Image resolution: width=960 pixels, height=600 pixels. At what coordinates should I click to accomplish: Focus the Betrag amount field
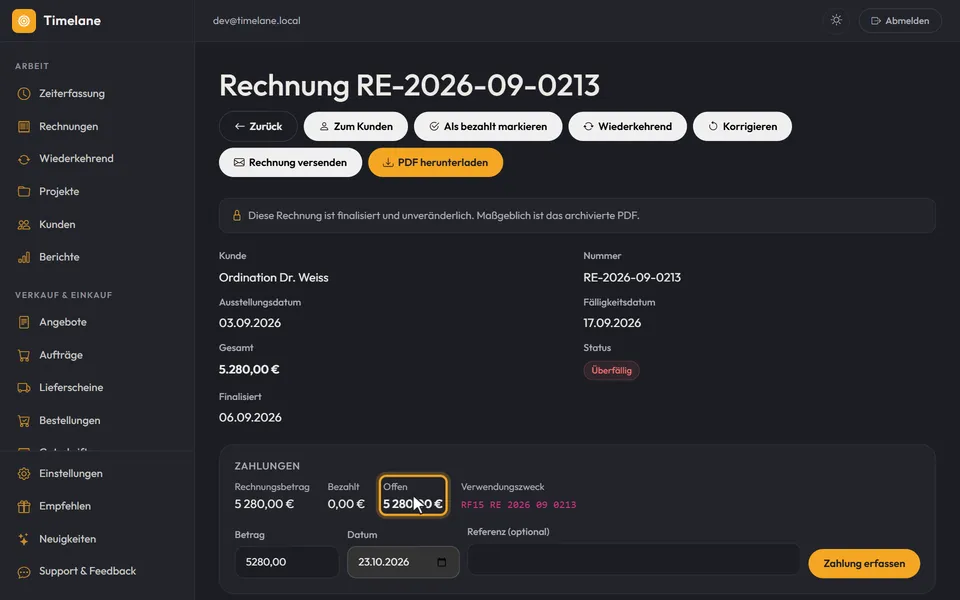pyautogui.click(x=287, y=562)
